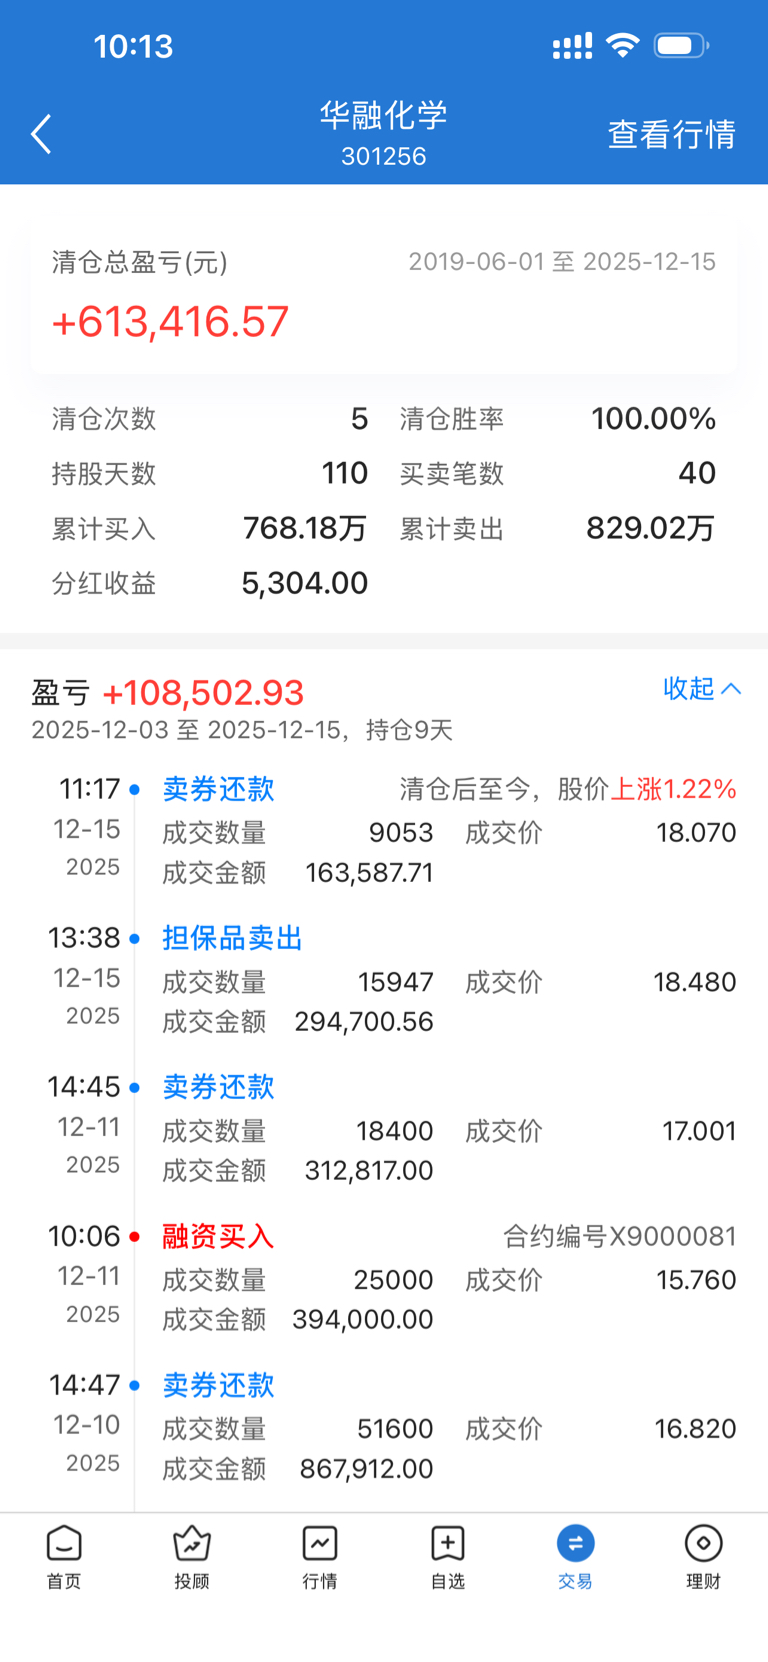Tap the date range 2019-06-01 至 2025-12-15
The image size is (768, 1662).
(562, 262)
